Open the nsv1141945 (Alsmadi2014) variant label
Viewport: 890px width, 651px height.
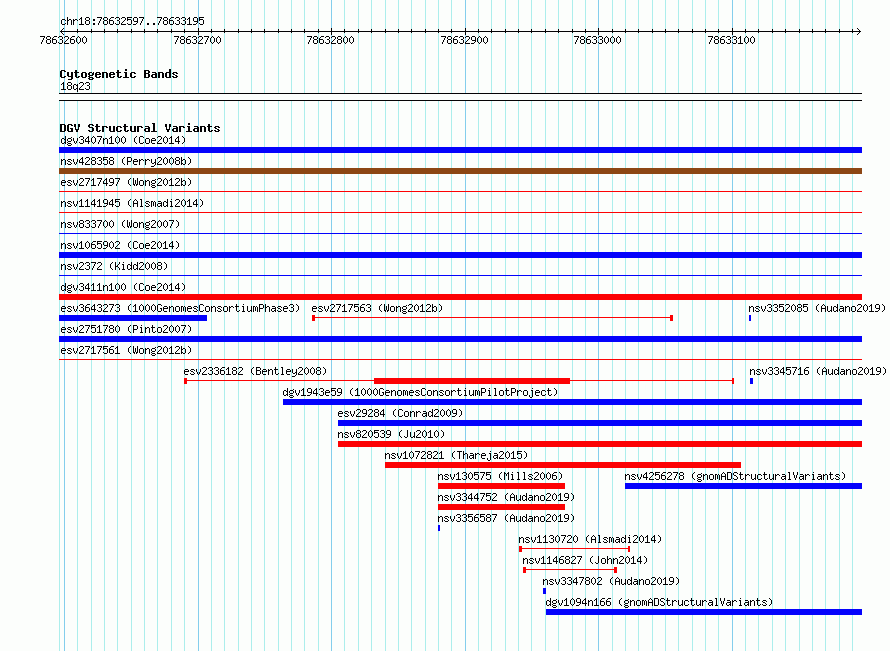[x=132, y=203]
